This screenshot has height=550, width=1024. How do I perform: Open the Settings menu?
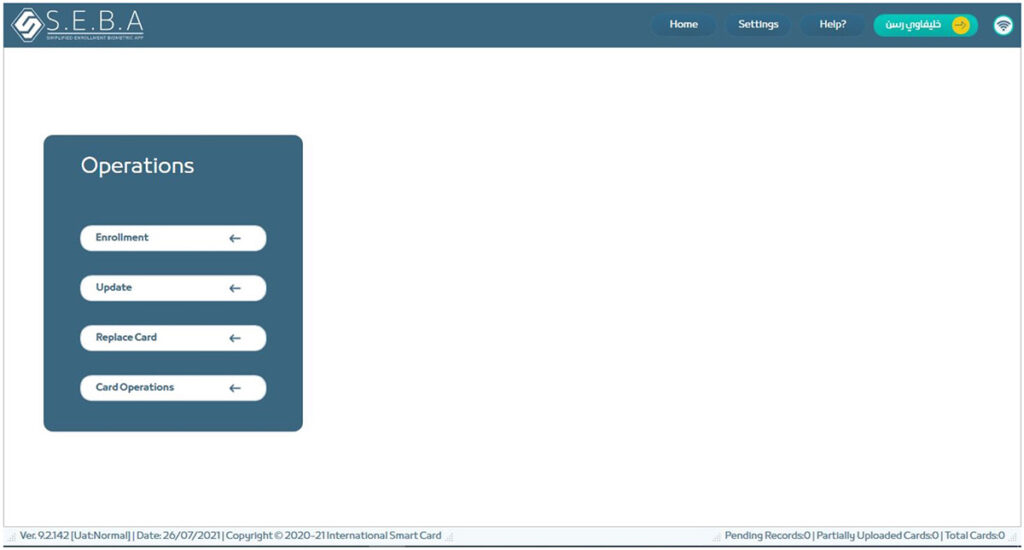[x=758, y=24]
